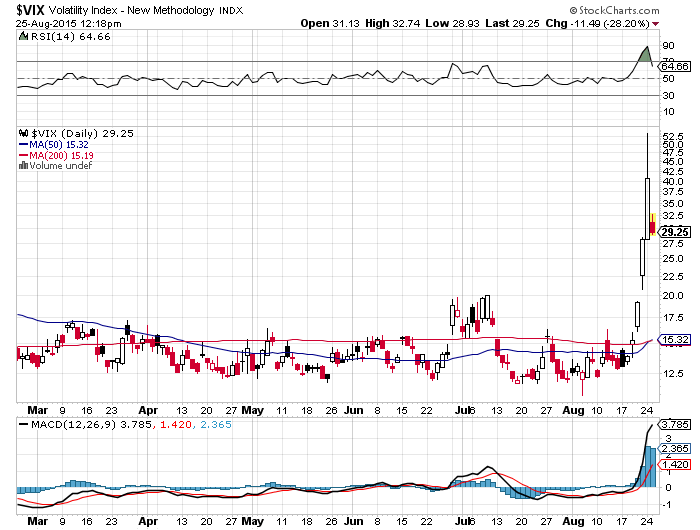Click the tall white candle peaking above 52.5
Viewport: 700px width, 530px height.
(647, 186)
